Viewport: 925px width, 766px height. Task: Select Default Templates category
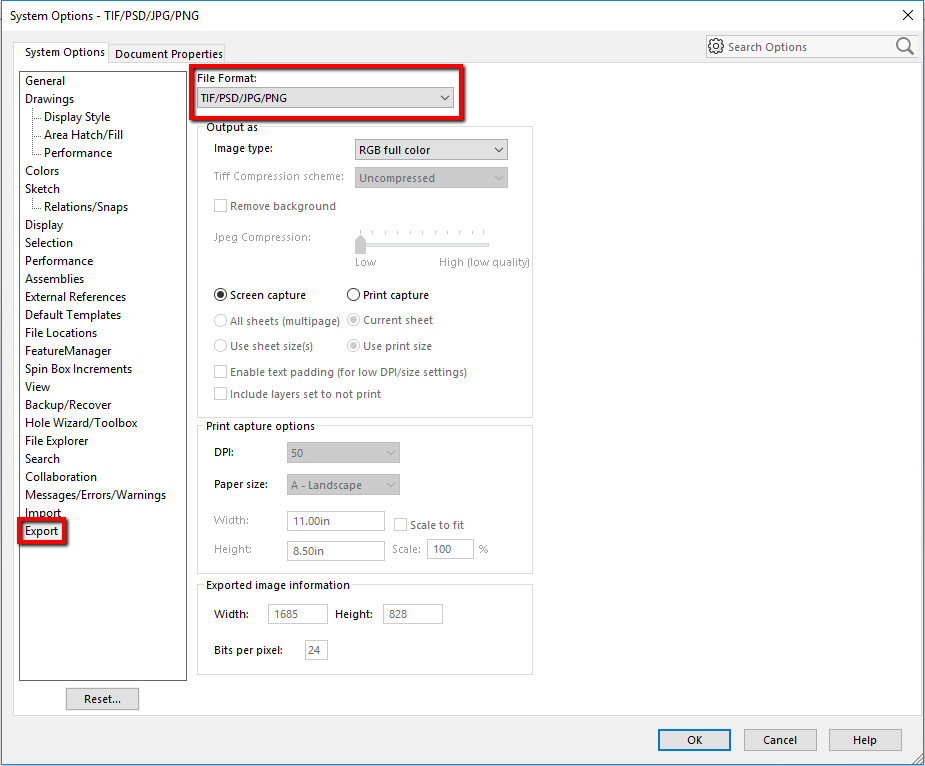click(x=73, y=315)
